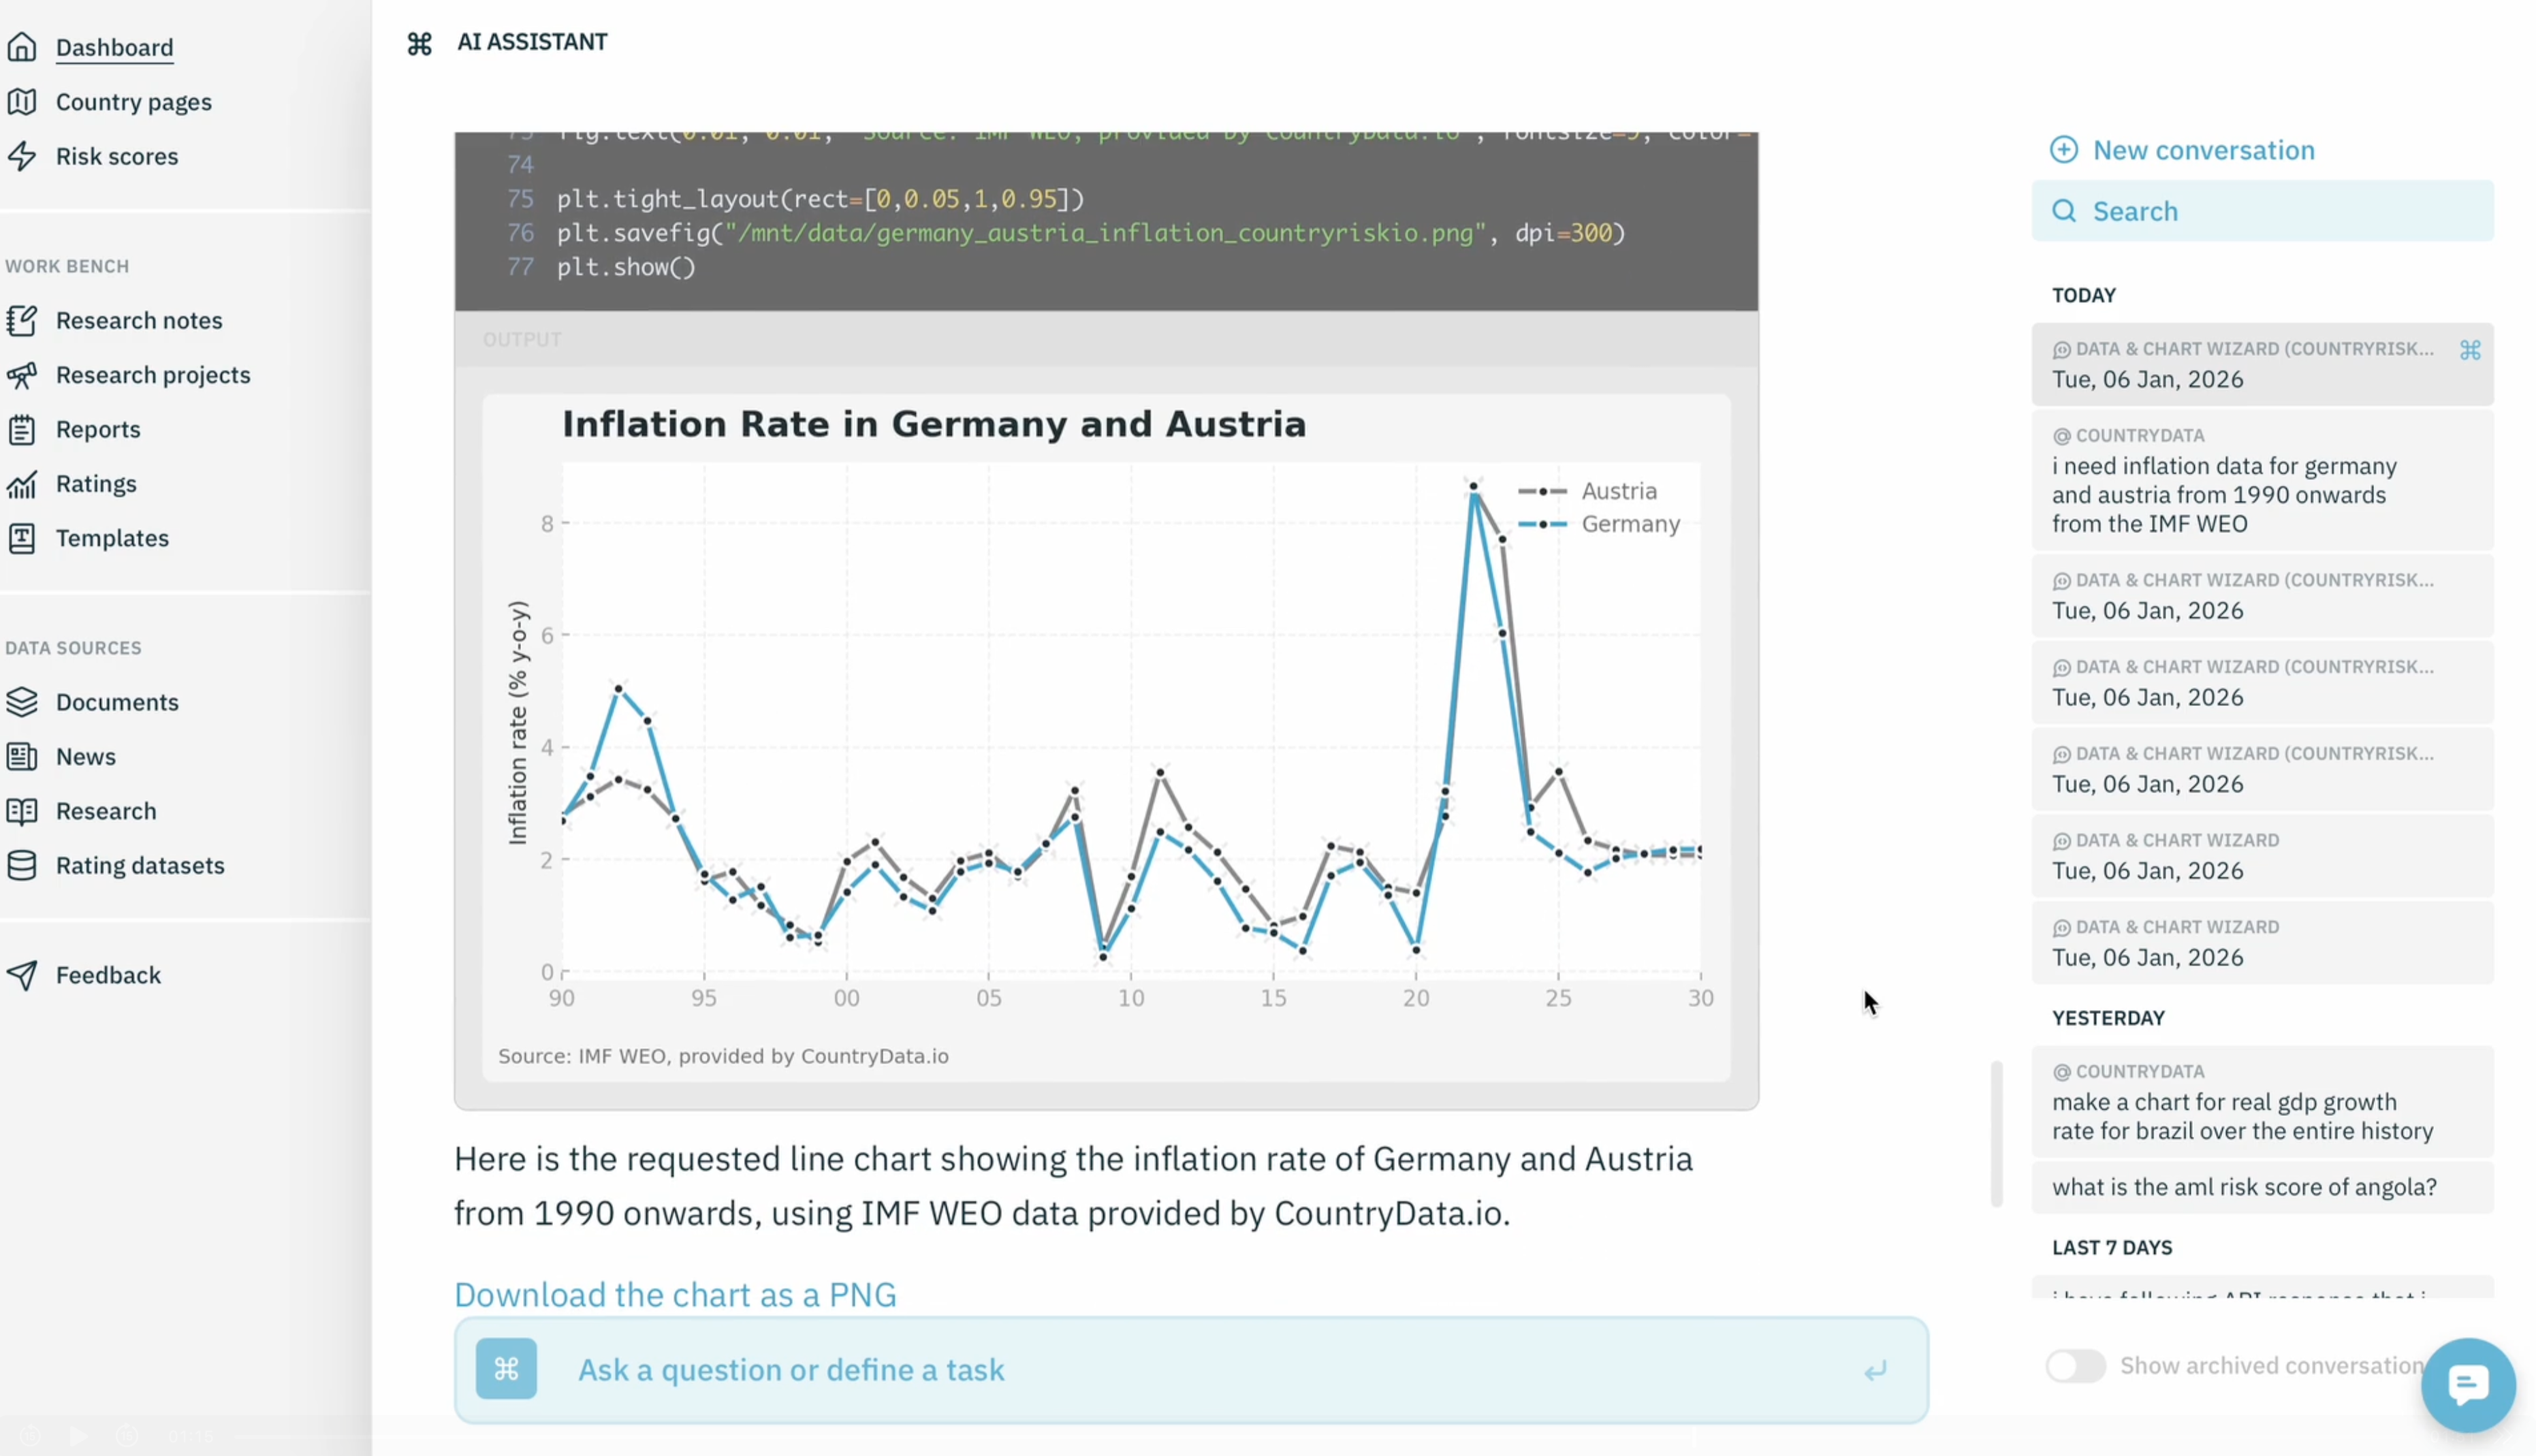Click the Ratings chart icon
The height and width of the screenshot is (1456, 2536).
click(x=22, y=484)
